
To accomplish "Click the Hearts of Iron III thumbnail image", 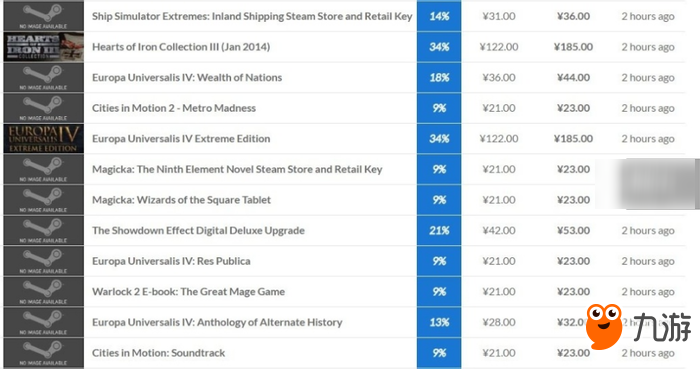I will click(43, 47).
